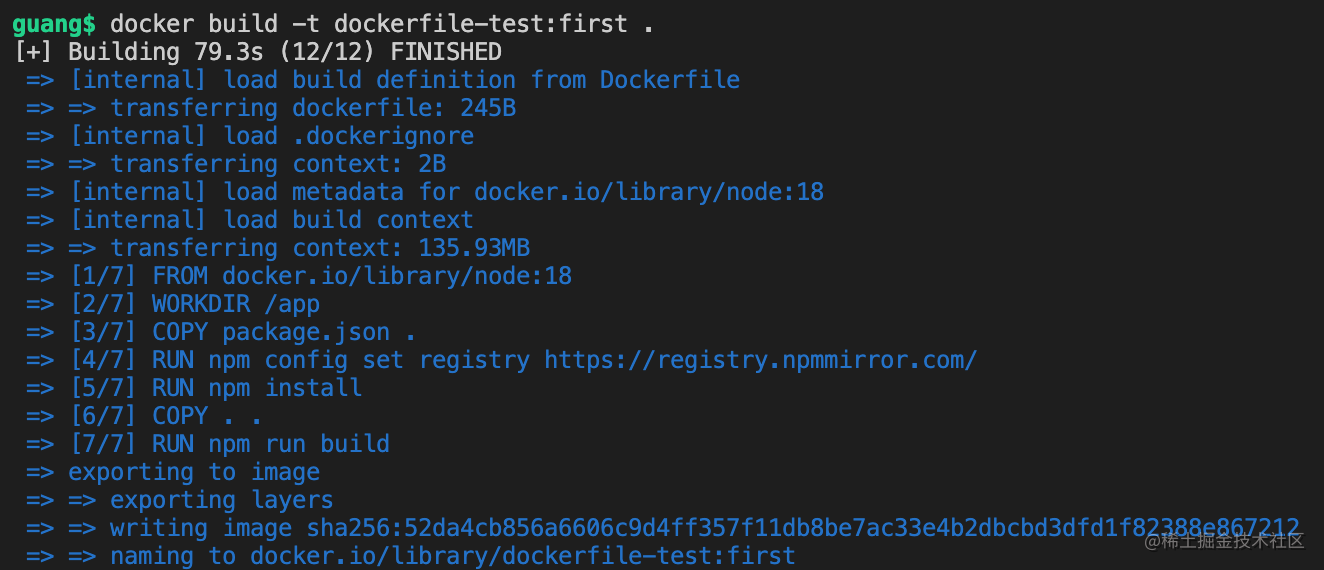The image size is (1324, 570).
Task: Click the transferring dockerfile: 245B line
Action: 271,108
